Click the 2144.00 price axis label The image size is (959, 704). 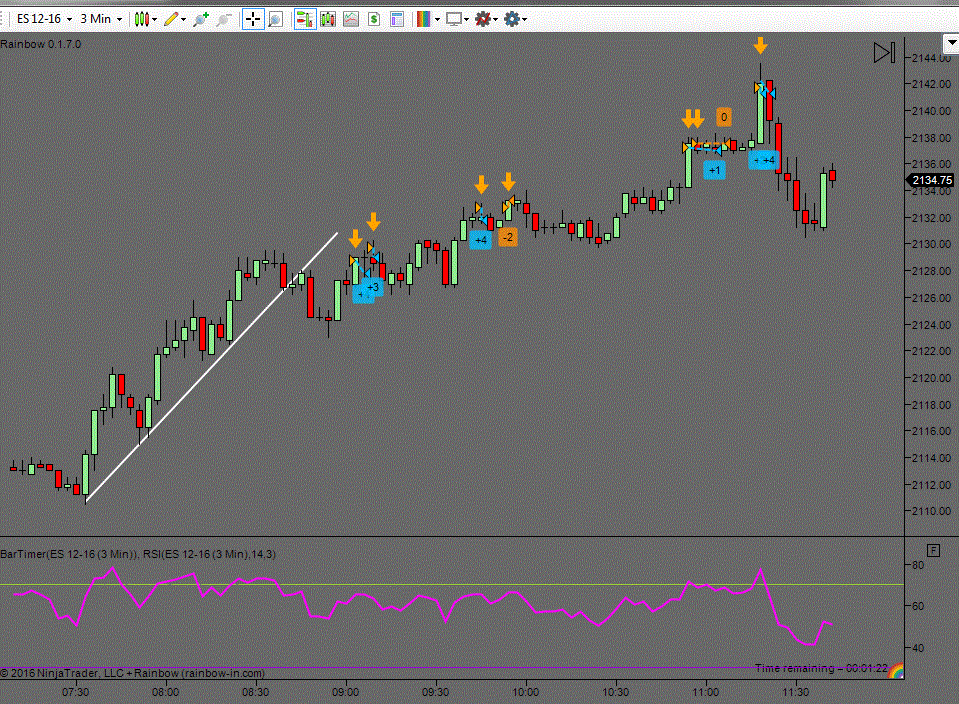[x=931, y=58]
